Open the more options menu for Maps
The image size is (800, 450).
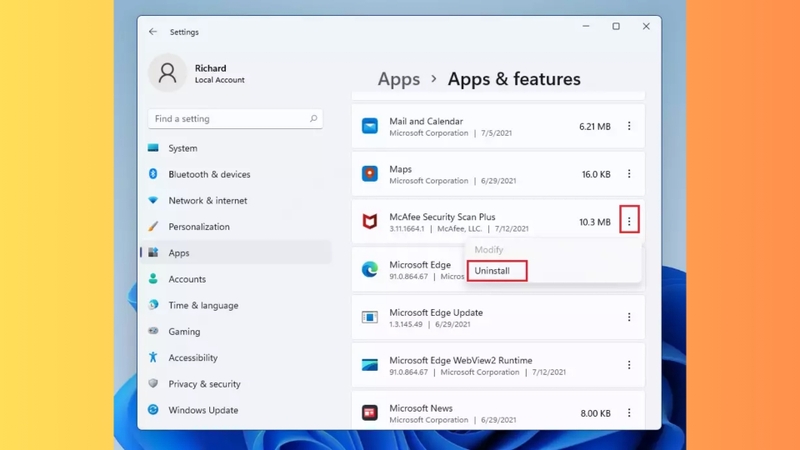pos(629,174)
